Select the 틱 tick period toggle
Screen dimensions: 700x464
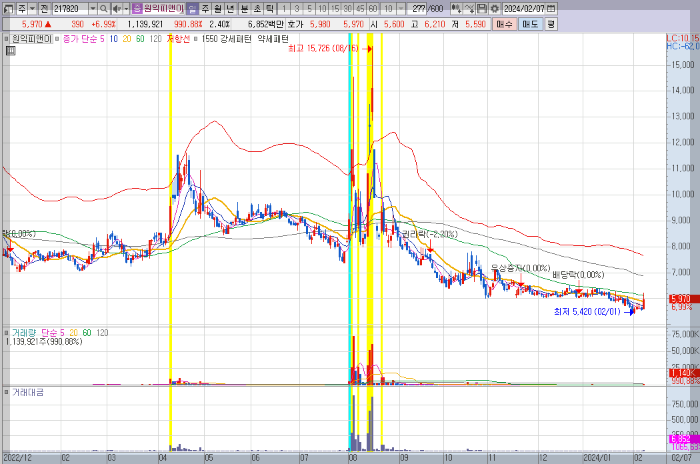coord(270,8)
